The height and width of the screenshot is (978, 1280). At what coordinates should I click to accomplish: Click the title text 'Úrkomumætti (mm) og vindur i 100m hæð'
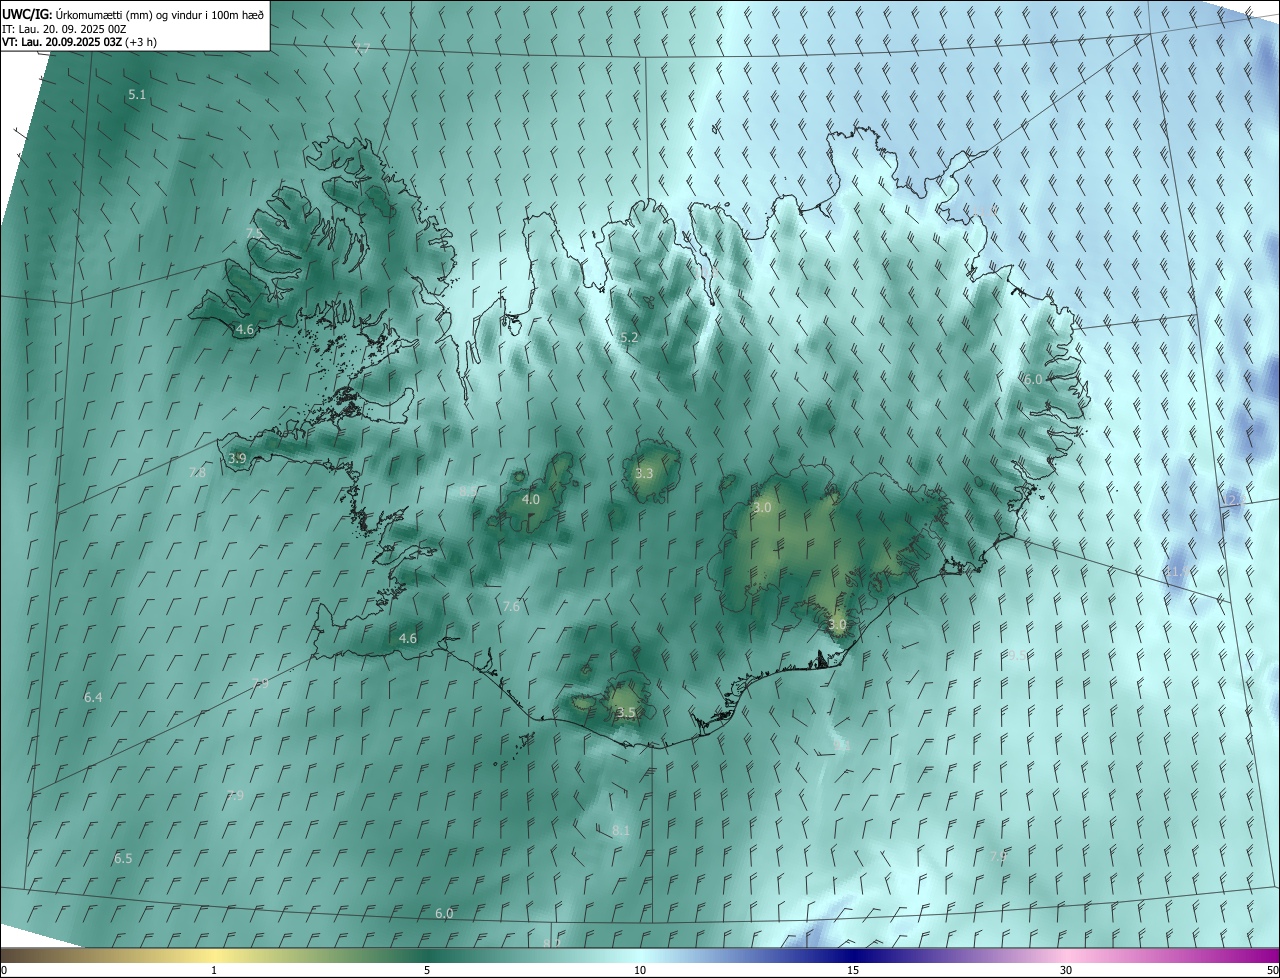(x=160, y=14)
